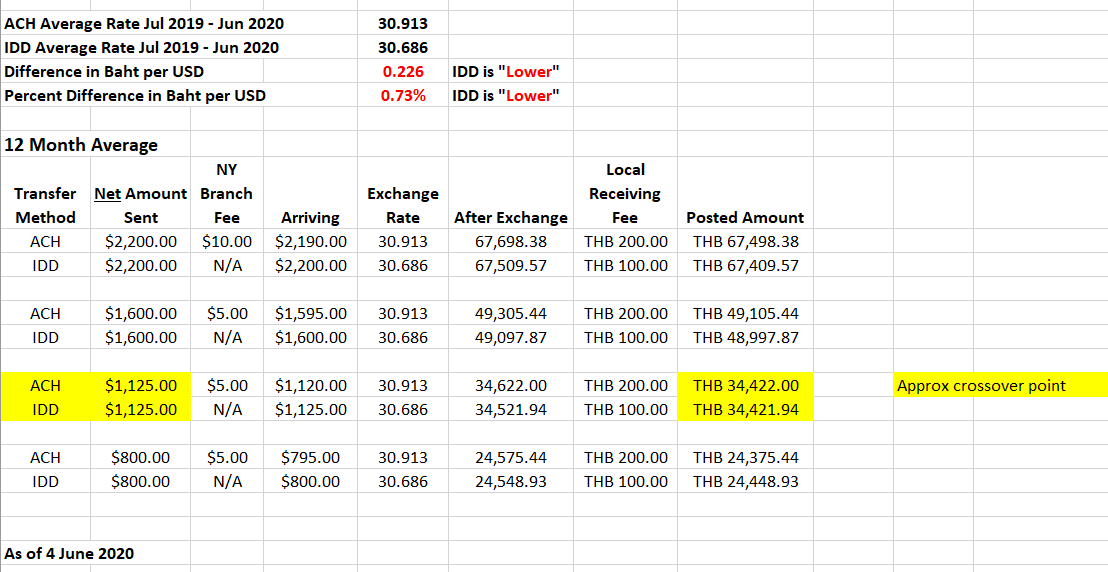The width and height of the screenshot is (1108, 572).
Task: Select the highlighted THB 34,421.94 cell
Action: click(x=745, y=409)
